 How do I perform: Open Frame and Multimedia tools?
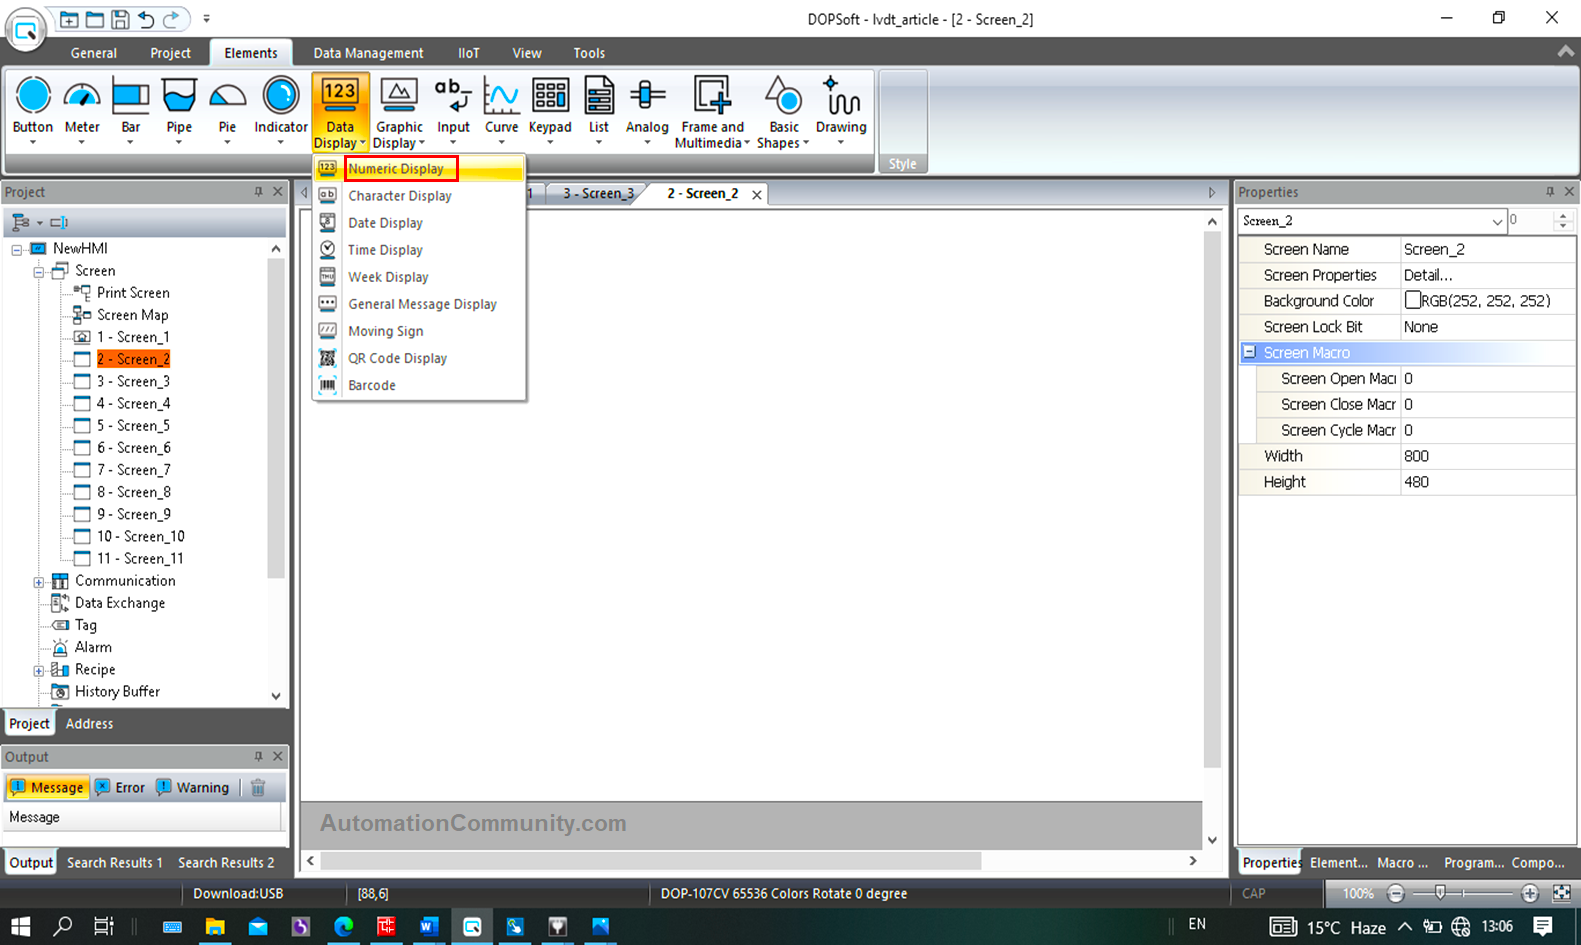coord(712,113)
